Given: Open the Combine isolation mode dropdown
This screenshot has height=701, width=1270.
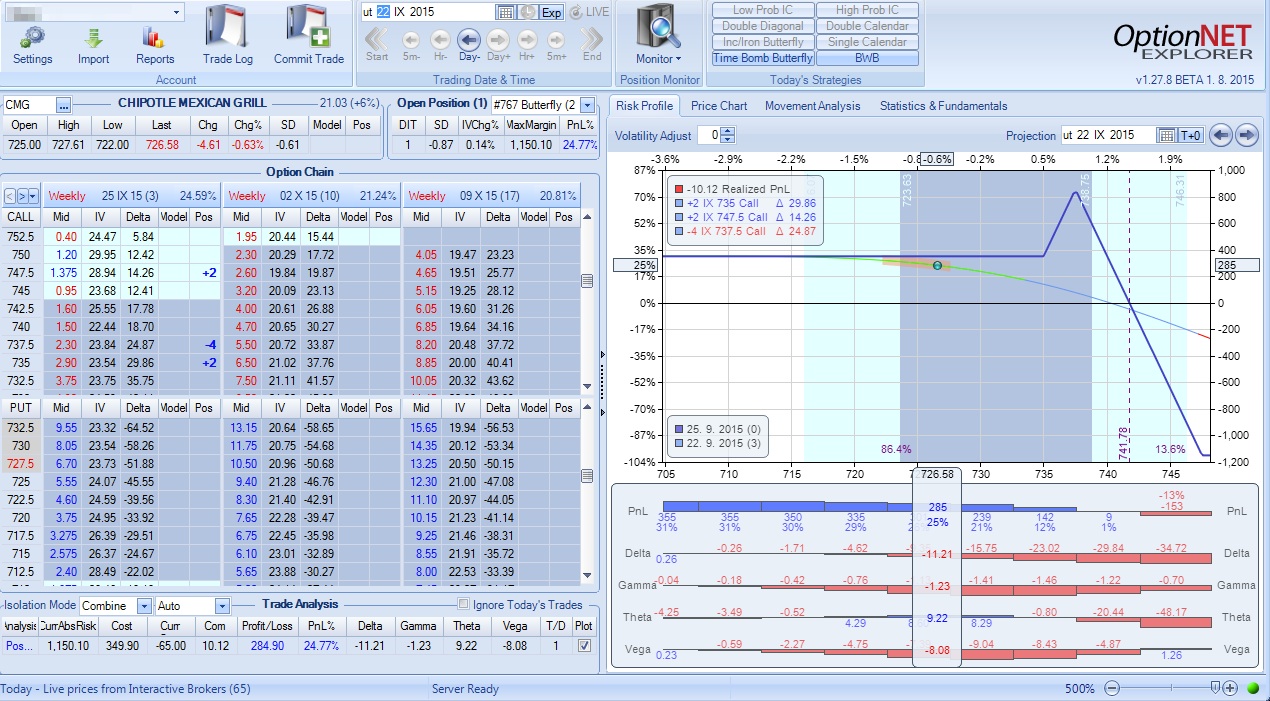Looking at the screenshot, I should [x=144, y=606].
